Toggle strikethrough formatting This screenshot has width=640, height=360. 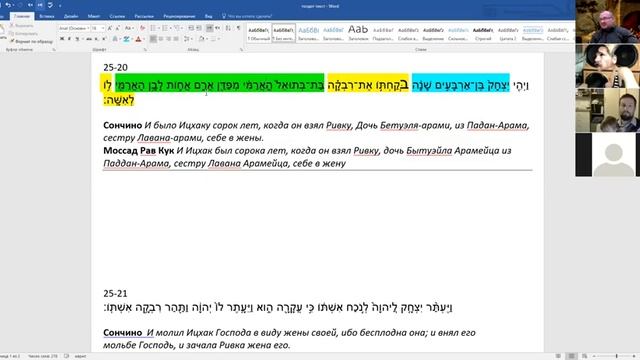(89, 39)
